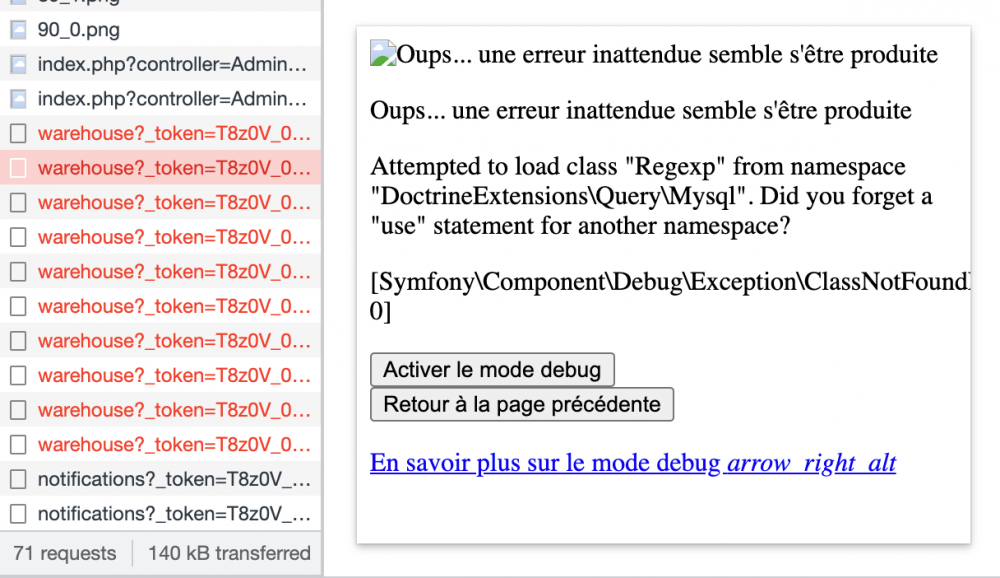Click the broken image icon above the error title
The image size is (1000, 578).
coord(382,50)
